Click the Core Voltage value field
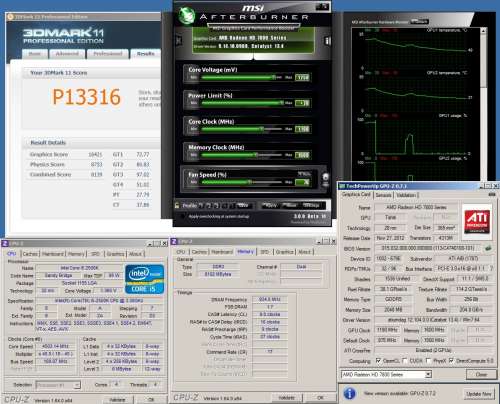This screenshot has height=404, width=500. pyautogui.click(x=302, y=78)
